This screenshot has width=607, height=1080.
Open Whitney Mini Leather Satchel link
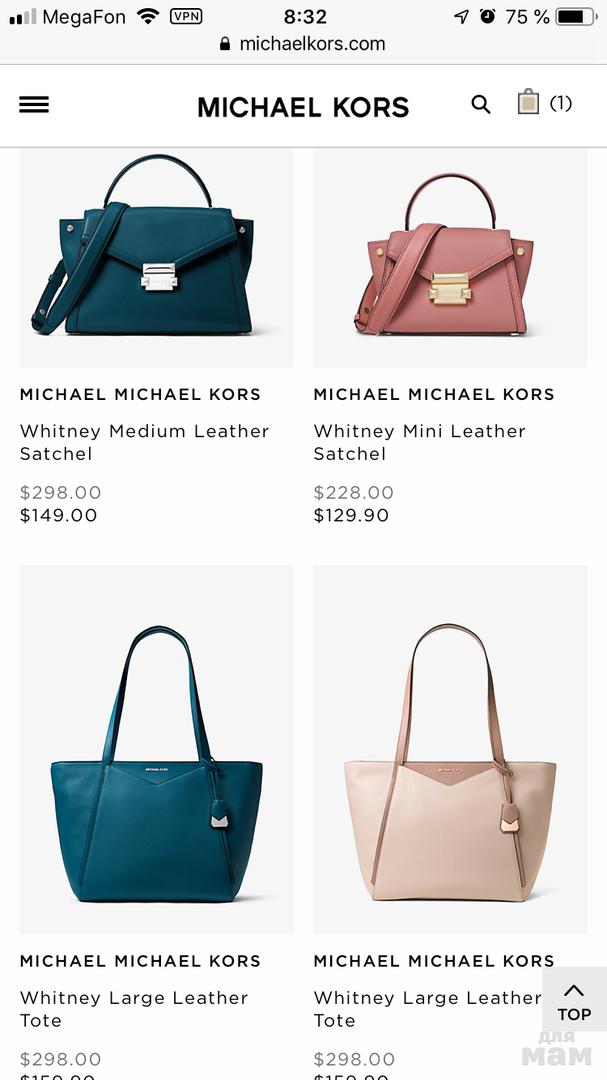pyautogui.click(x=419, y=442)
